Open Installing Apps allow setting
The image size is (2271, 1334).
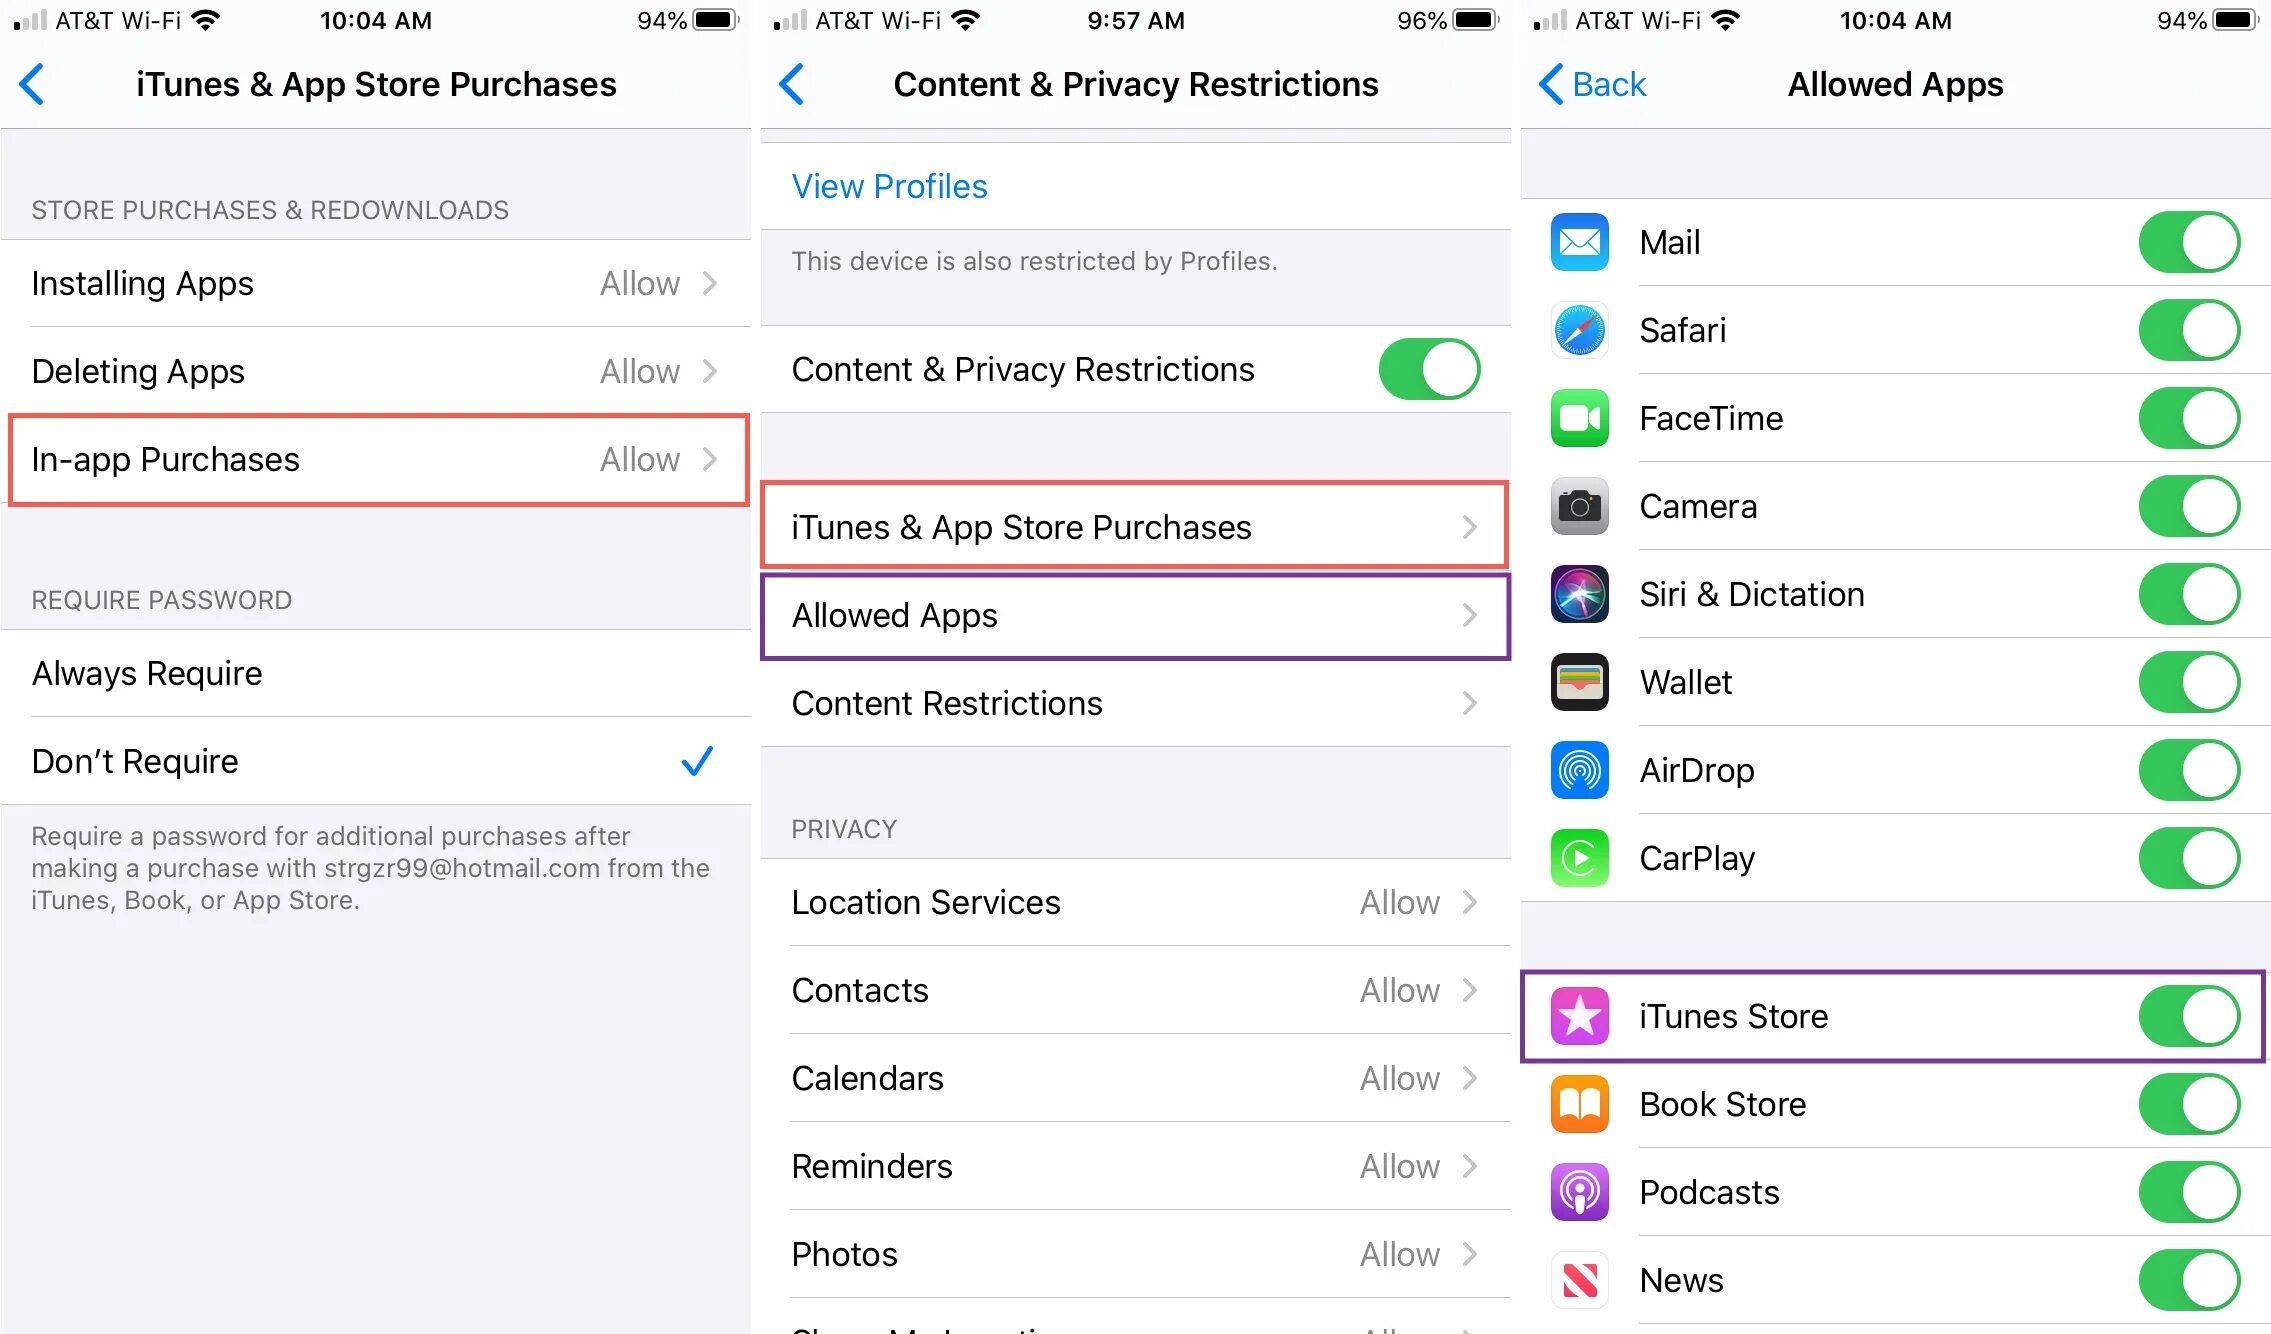(x=376, y=283)
